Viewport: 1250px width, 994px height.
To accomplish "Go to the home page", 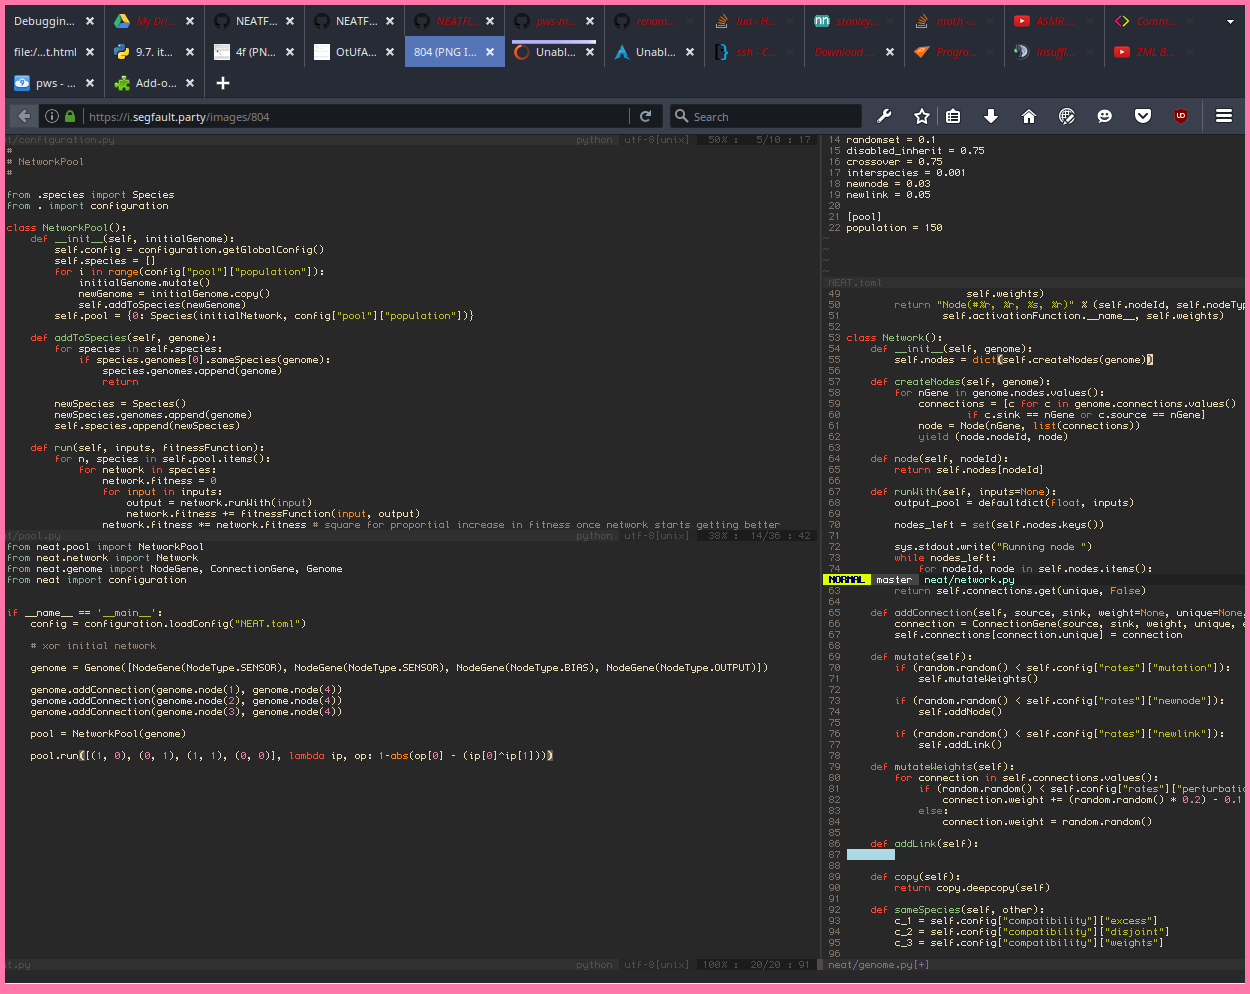I will point(1028,116).
